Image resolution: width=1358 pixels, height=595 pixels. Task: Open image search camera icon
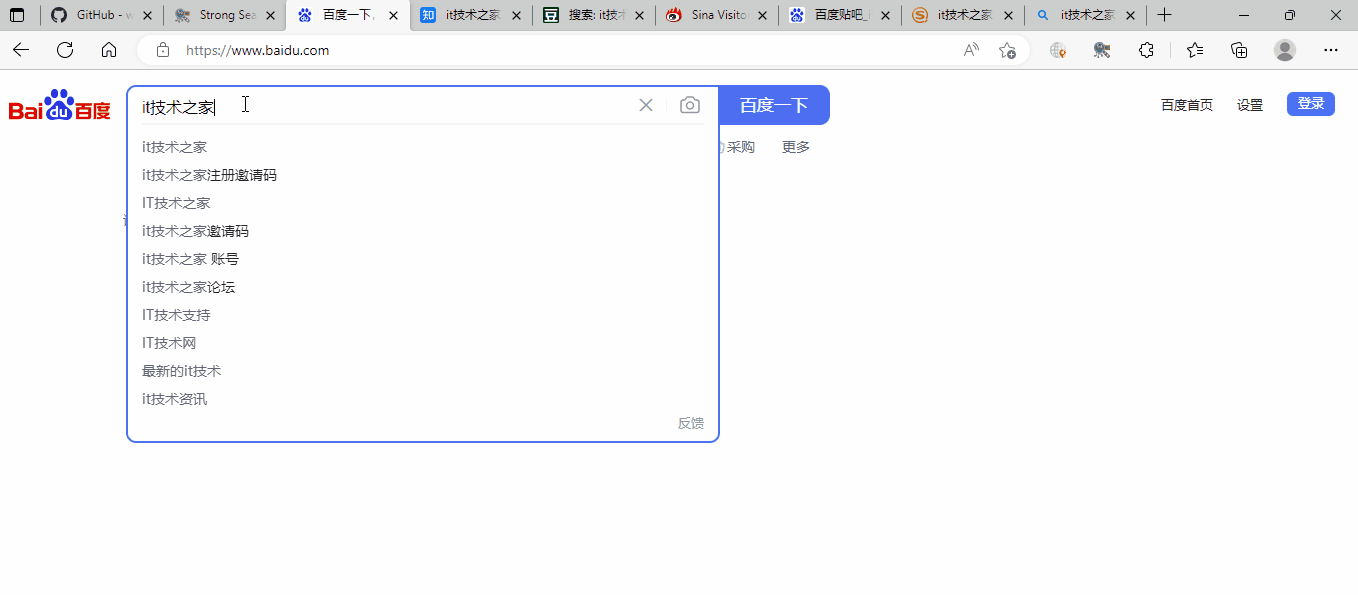click(690, 105)
